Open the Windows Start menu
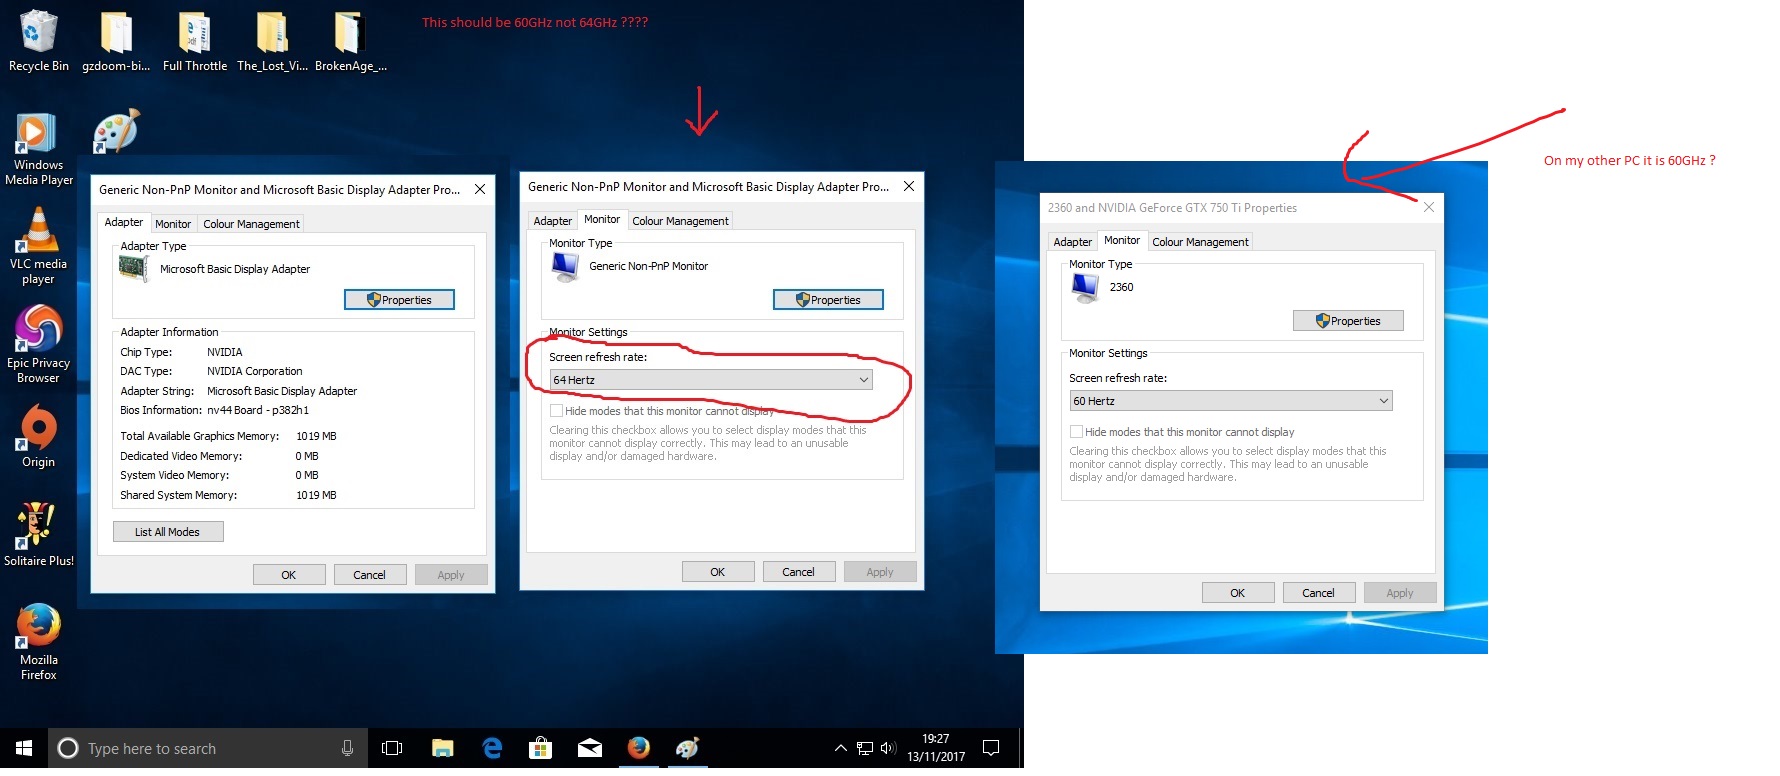This screenshot has width=1780, height=776. click(x=24, y=748)
